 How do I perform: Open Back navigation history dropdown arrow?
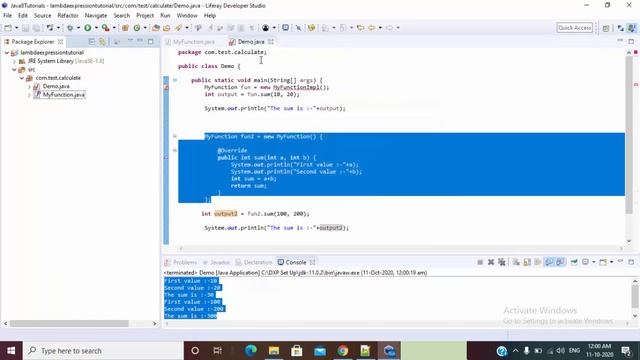(380, 28)
